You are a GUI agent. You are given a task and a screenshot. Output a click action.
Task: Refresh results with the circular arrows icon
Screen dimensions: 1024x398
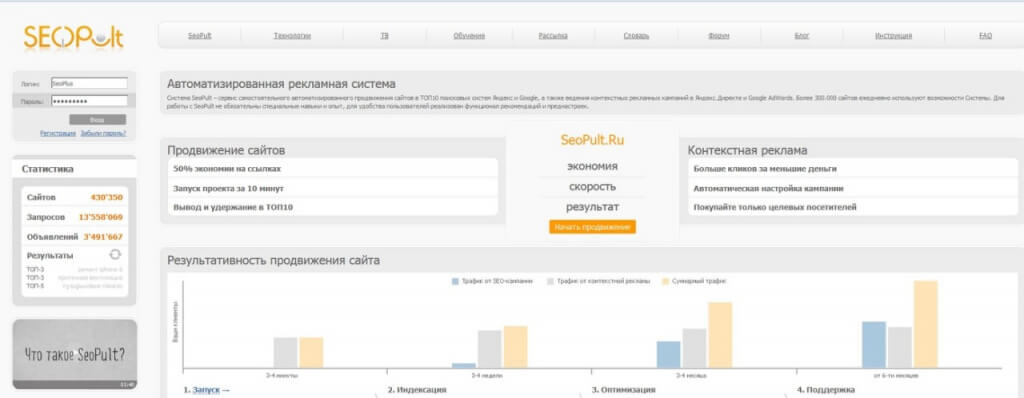coord(115,254)
